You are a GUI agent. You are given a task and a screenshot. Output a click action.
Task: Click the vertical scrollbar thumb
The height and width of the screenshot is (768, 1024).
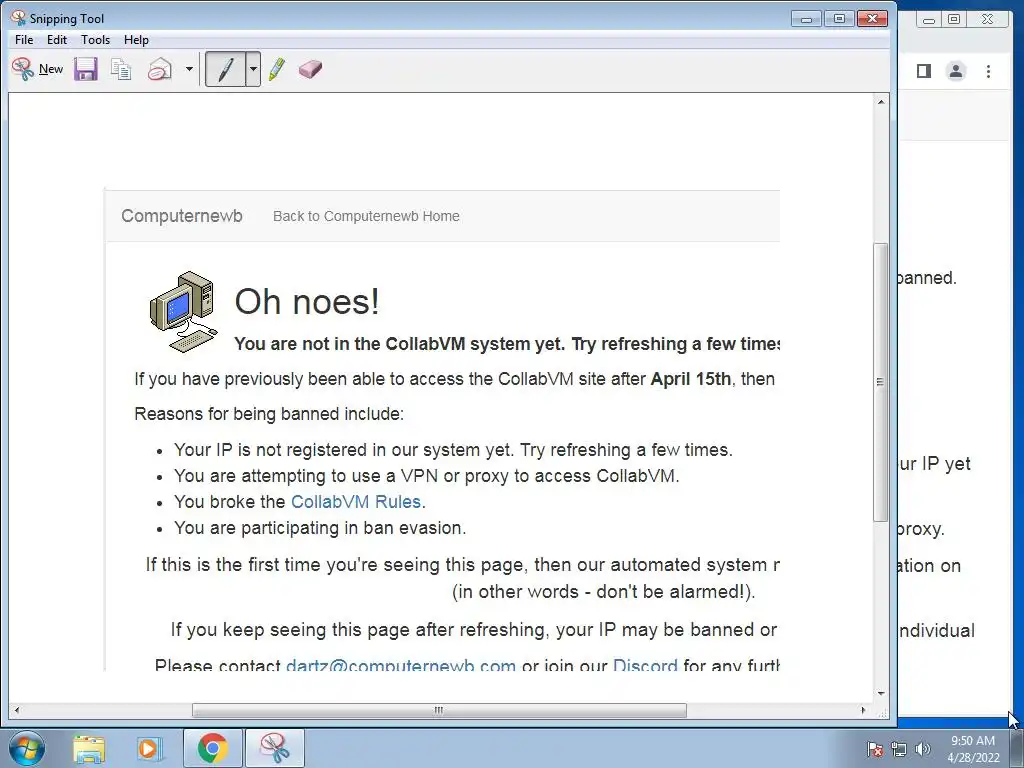click(881, 382)
